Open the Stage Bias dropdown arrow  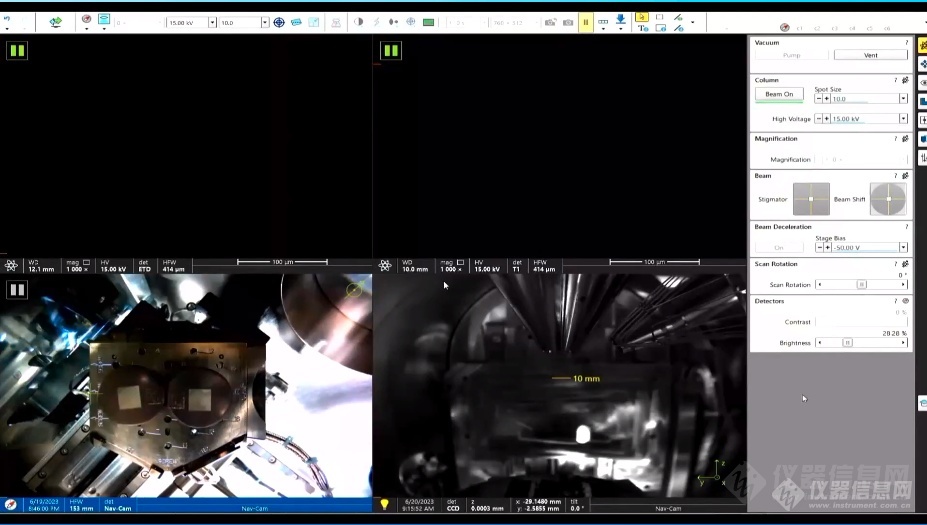coord(903,247)
